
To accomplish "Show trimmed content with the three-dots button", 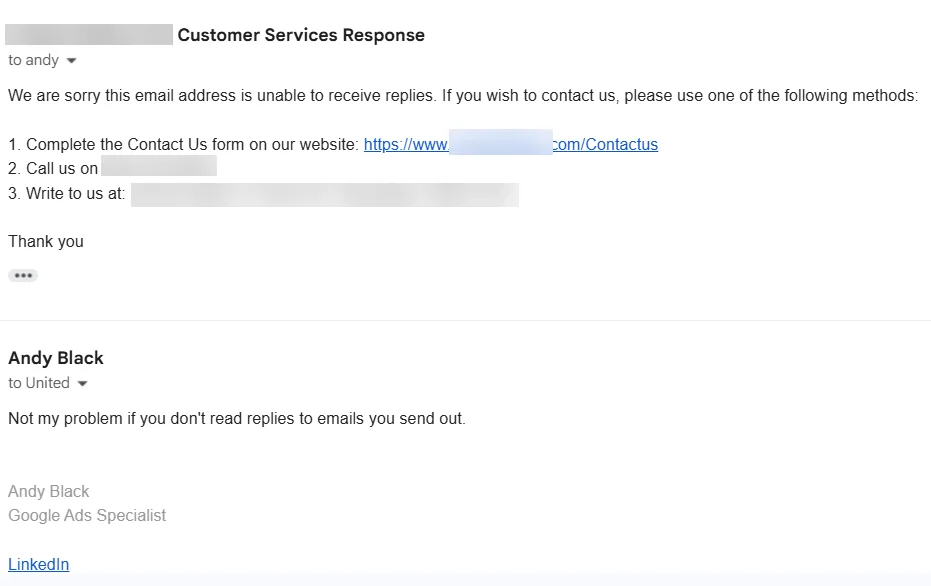I will [23, 275].
